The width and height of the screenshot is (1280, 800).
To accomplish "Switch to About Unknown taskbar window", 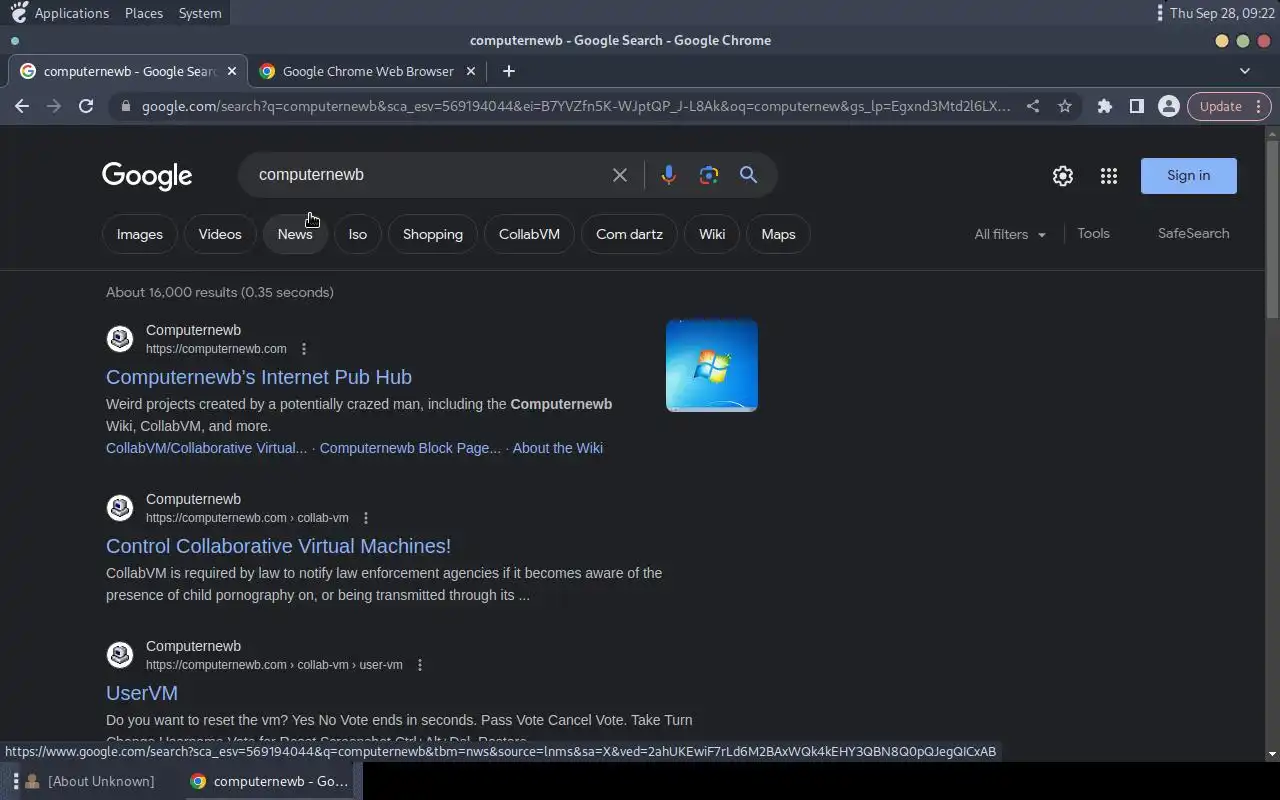I will [90, 781].
